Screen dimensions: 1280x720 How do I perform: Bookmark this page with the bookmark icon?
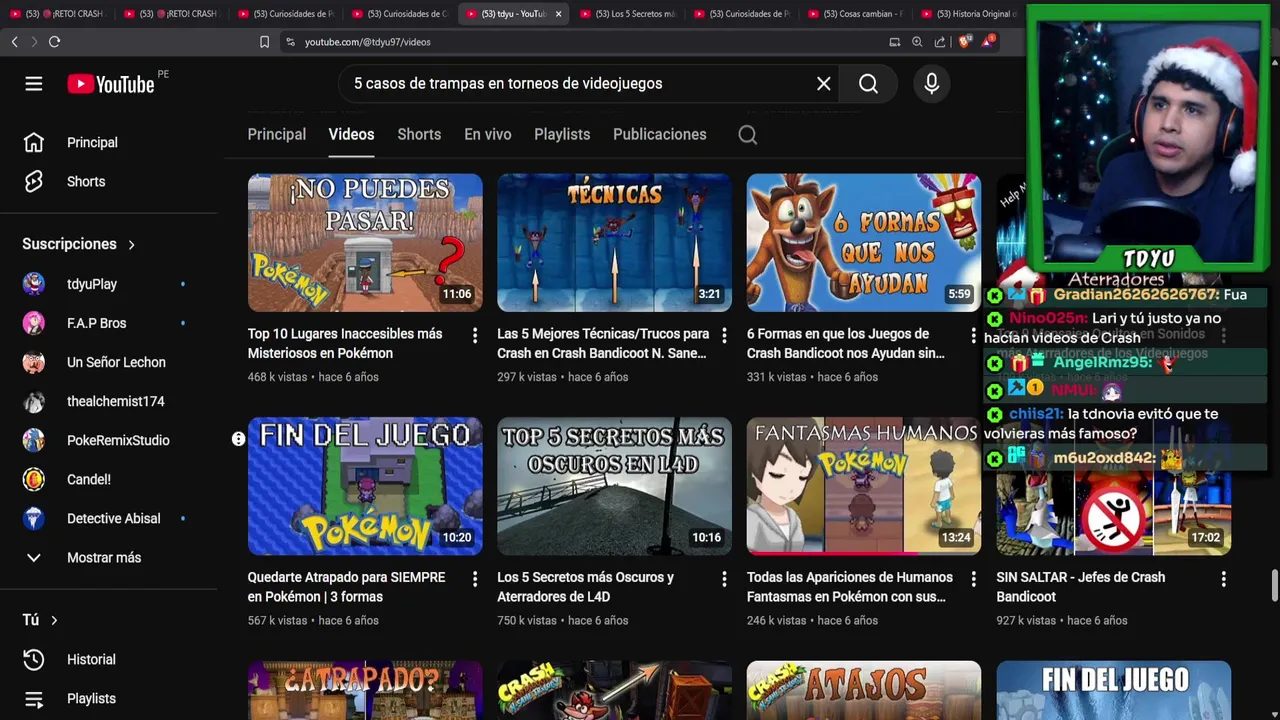(x=264, y=42)
